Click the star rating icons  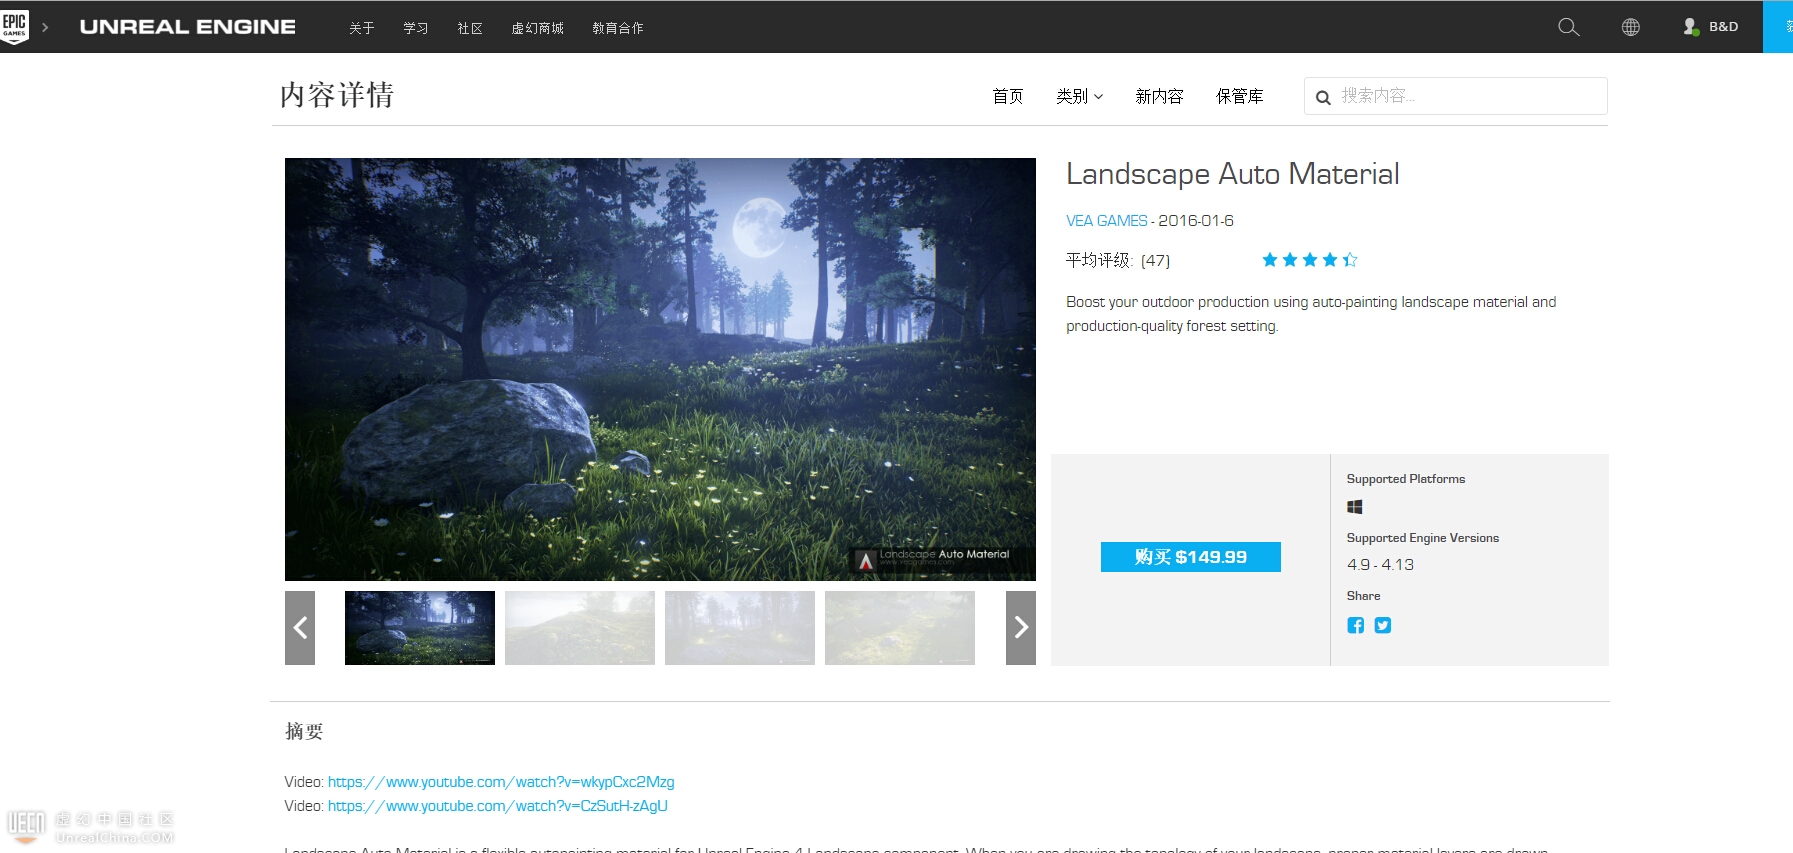click(1309, 260)
